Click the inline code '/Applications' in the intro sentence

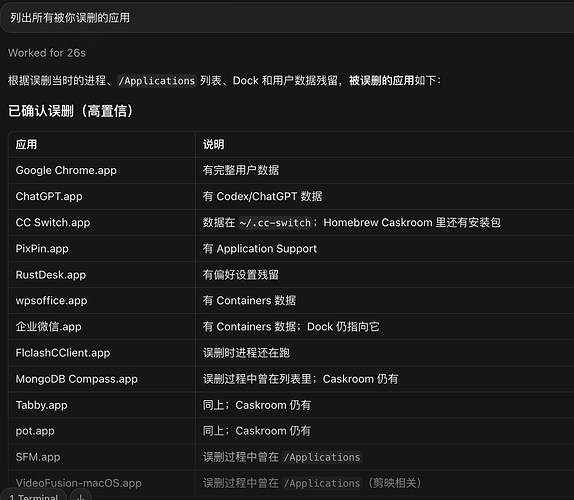coord(157,81)
